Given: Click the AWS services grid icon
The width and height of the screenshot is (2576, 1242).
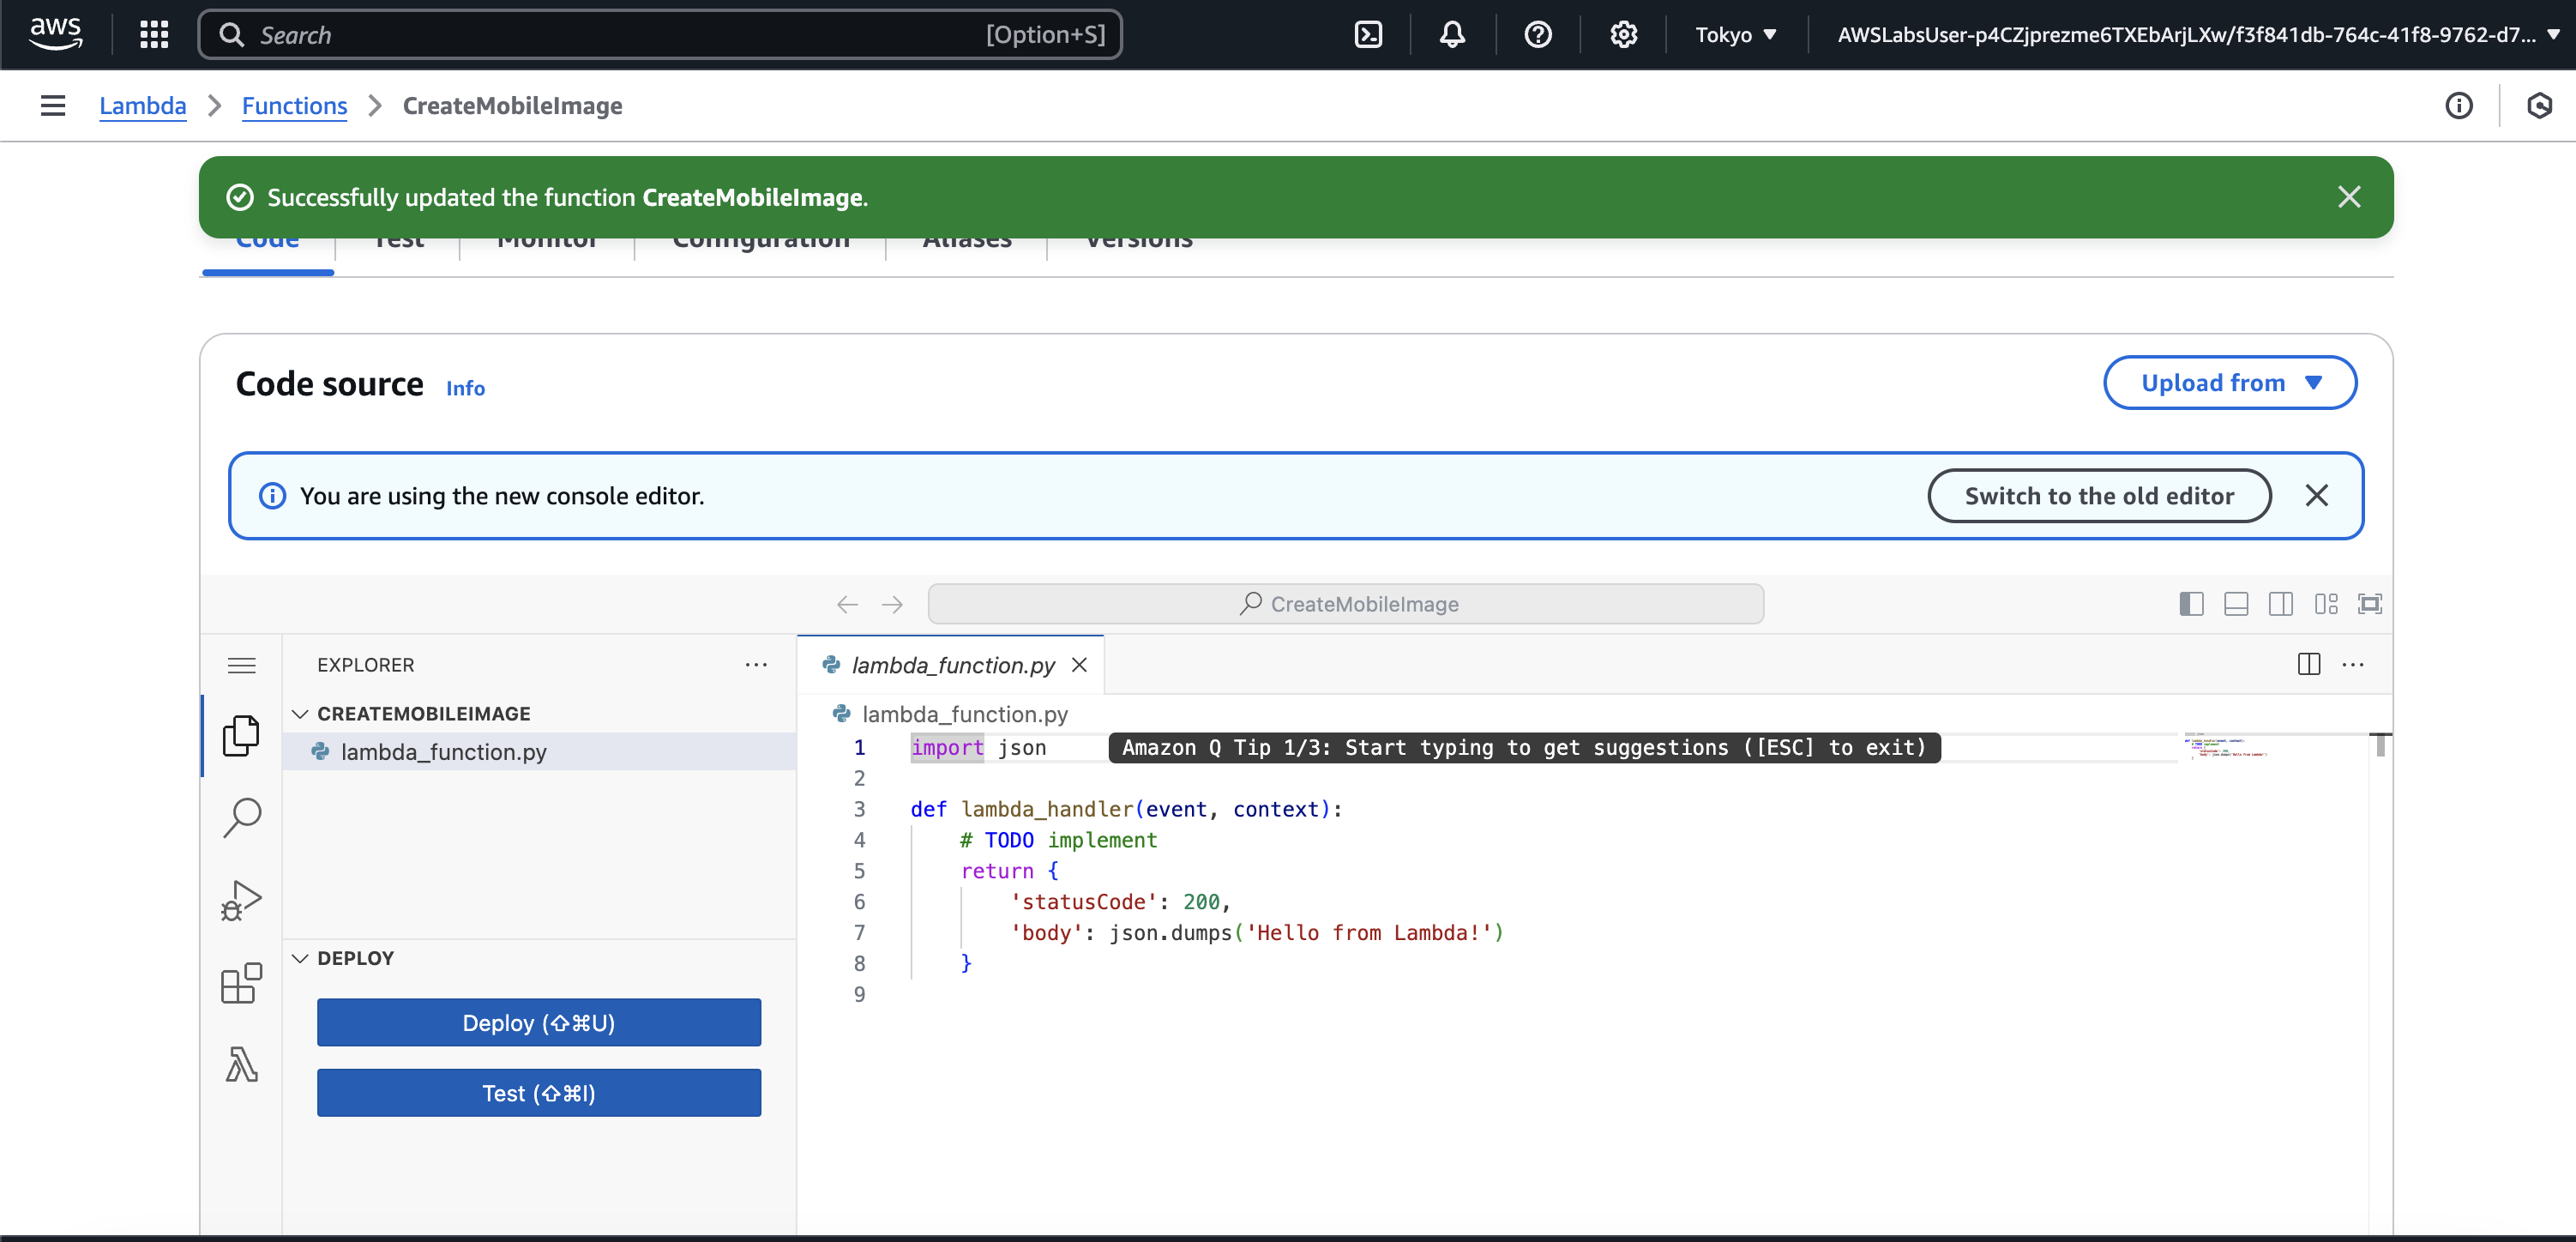Looking at the screenshot, I should coord(154,35).
